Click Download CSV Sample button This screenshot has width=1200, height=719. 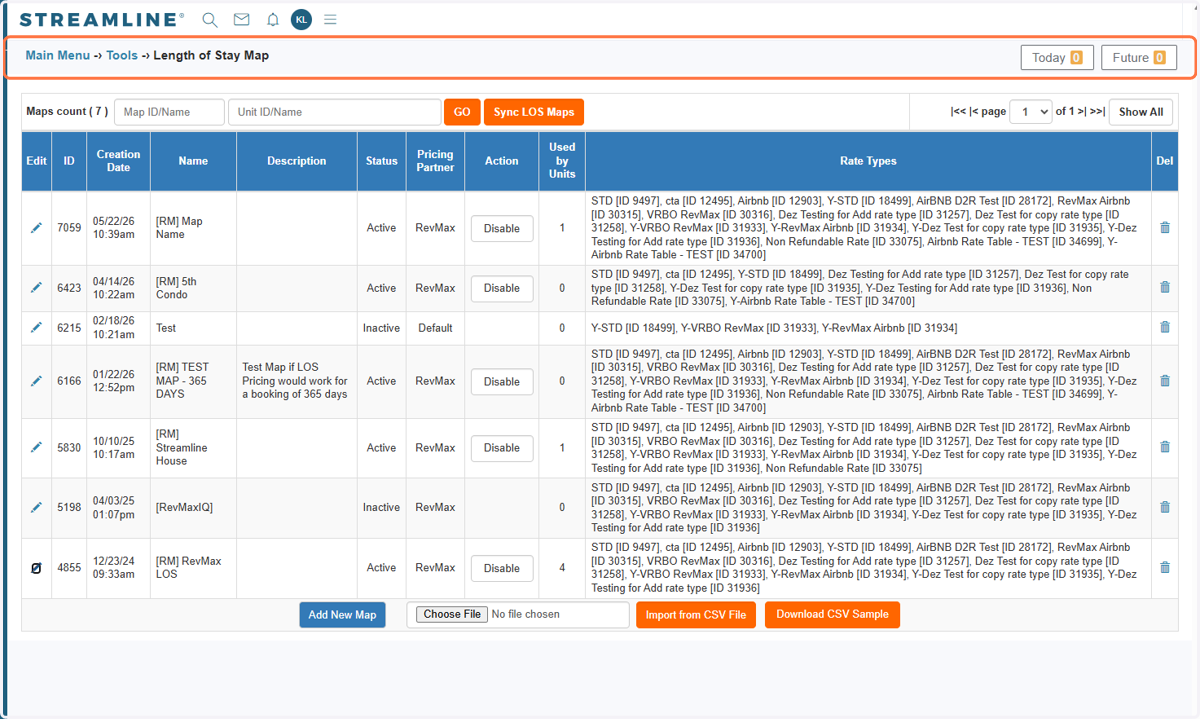[832, 615]
